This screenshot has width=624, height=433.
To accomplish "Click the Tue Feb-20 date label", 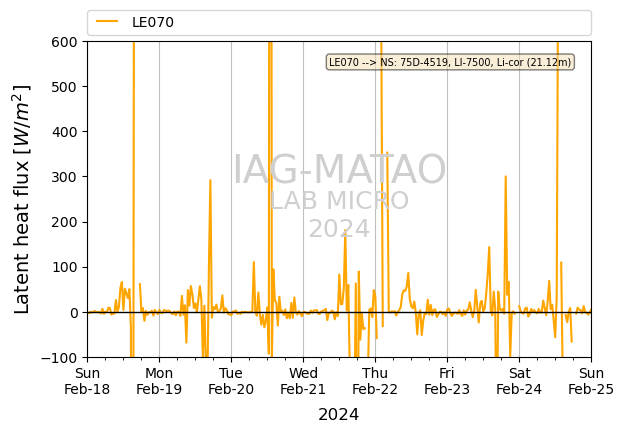I will click(x=231, y=381).
